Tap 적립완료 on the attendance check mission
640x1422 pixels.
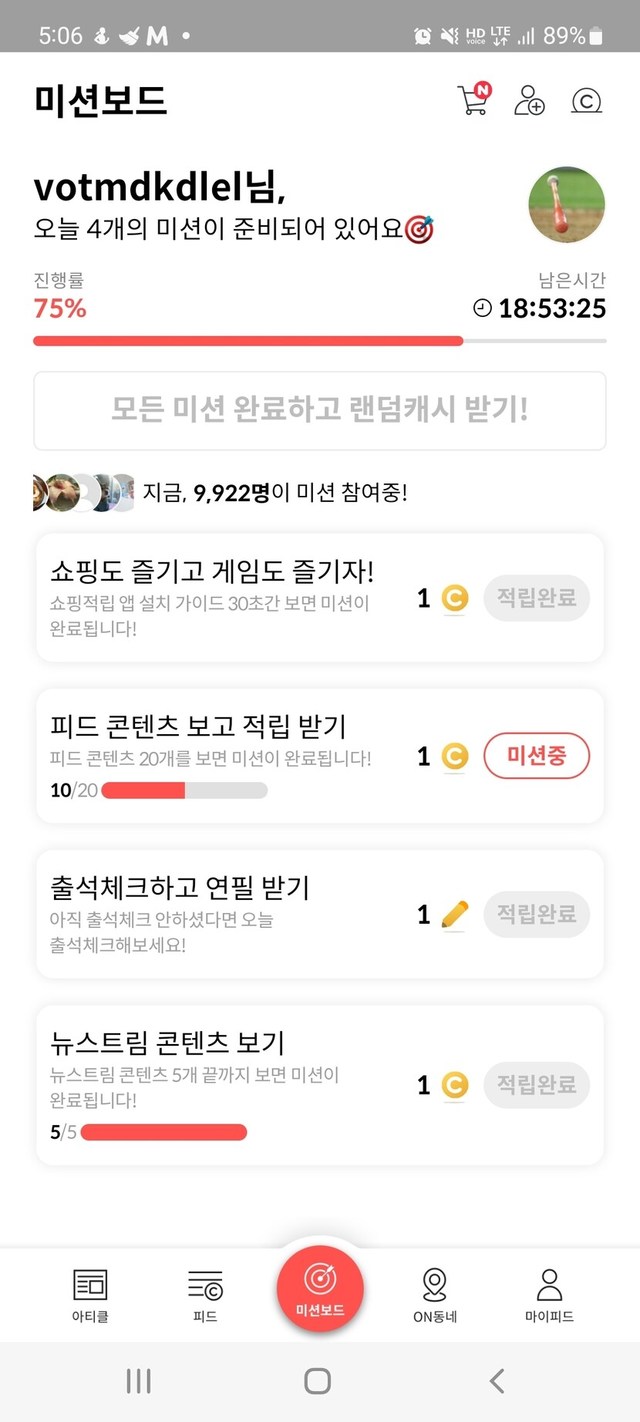coord(537,914)
